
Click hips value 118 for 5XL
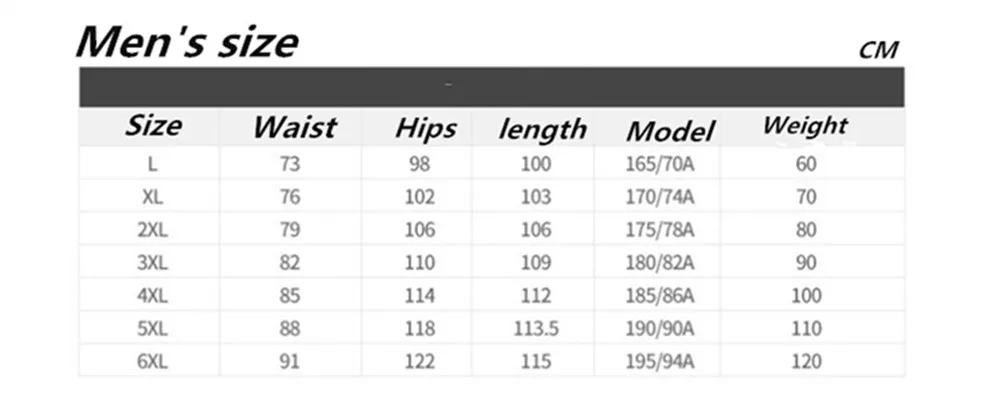(x=420, y=329)
